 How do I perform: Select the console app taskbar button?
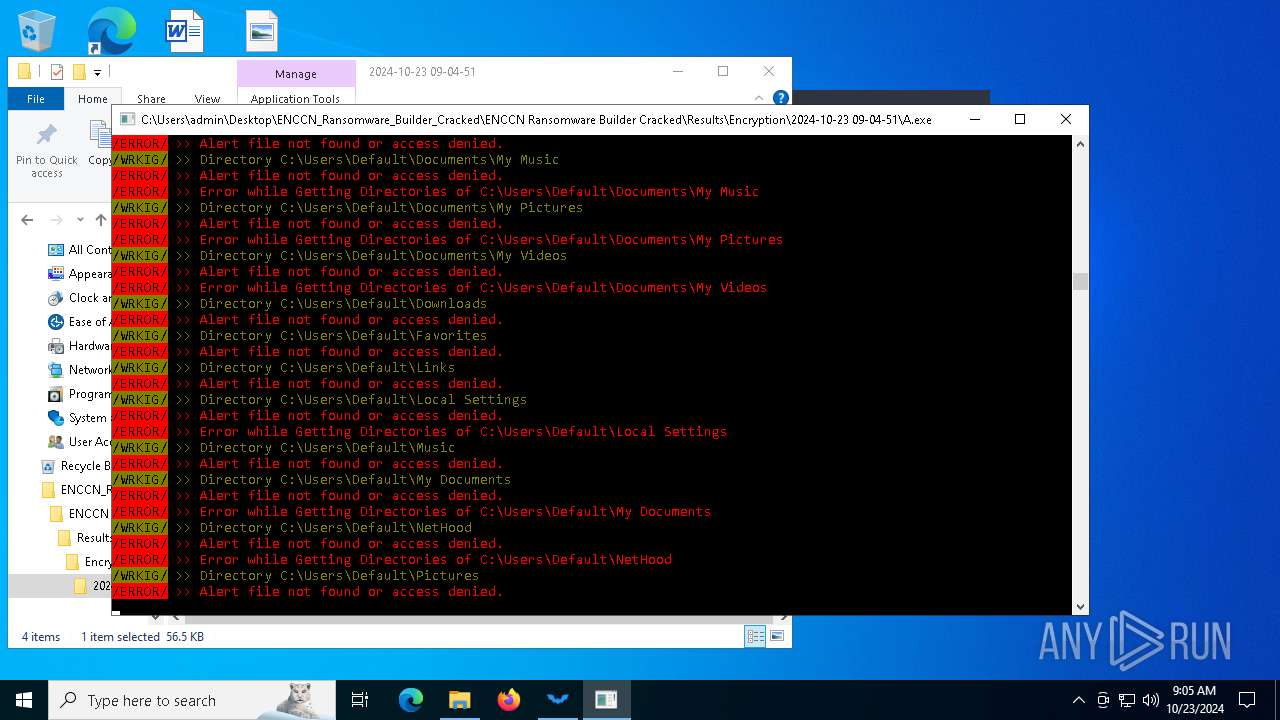(606, 700)
